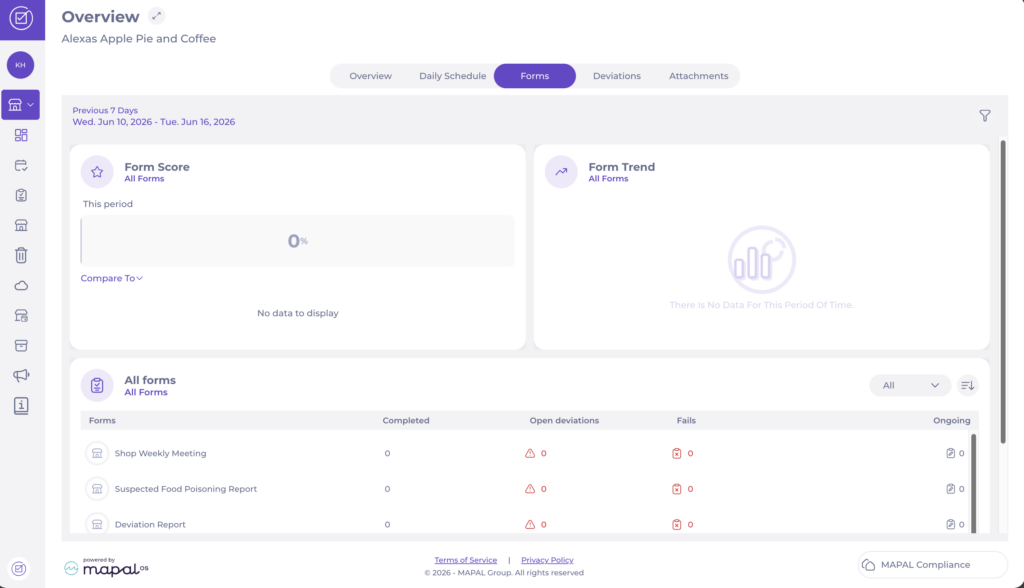Open the Terms of Service link

coord(466,560)
